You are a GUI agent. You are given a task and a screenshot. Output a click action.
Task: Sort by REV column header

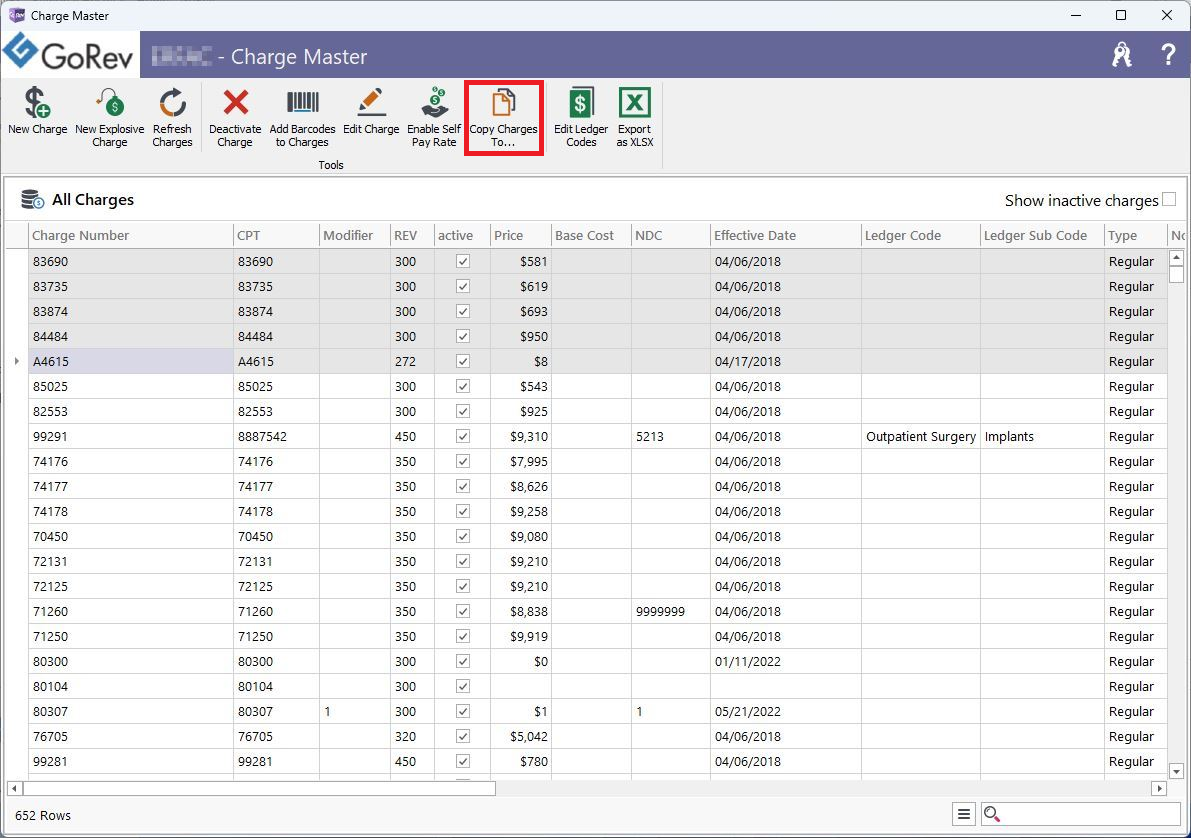point(412,236)
